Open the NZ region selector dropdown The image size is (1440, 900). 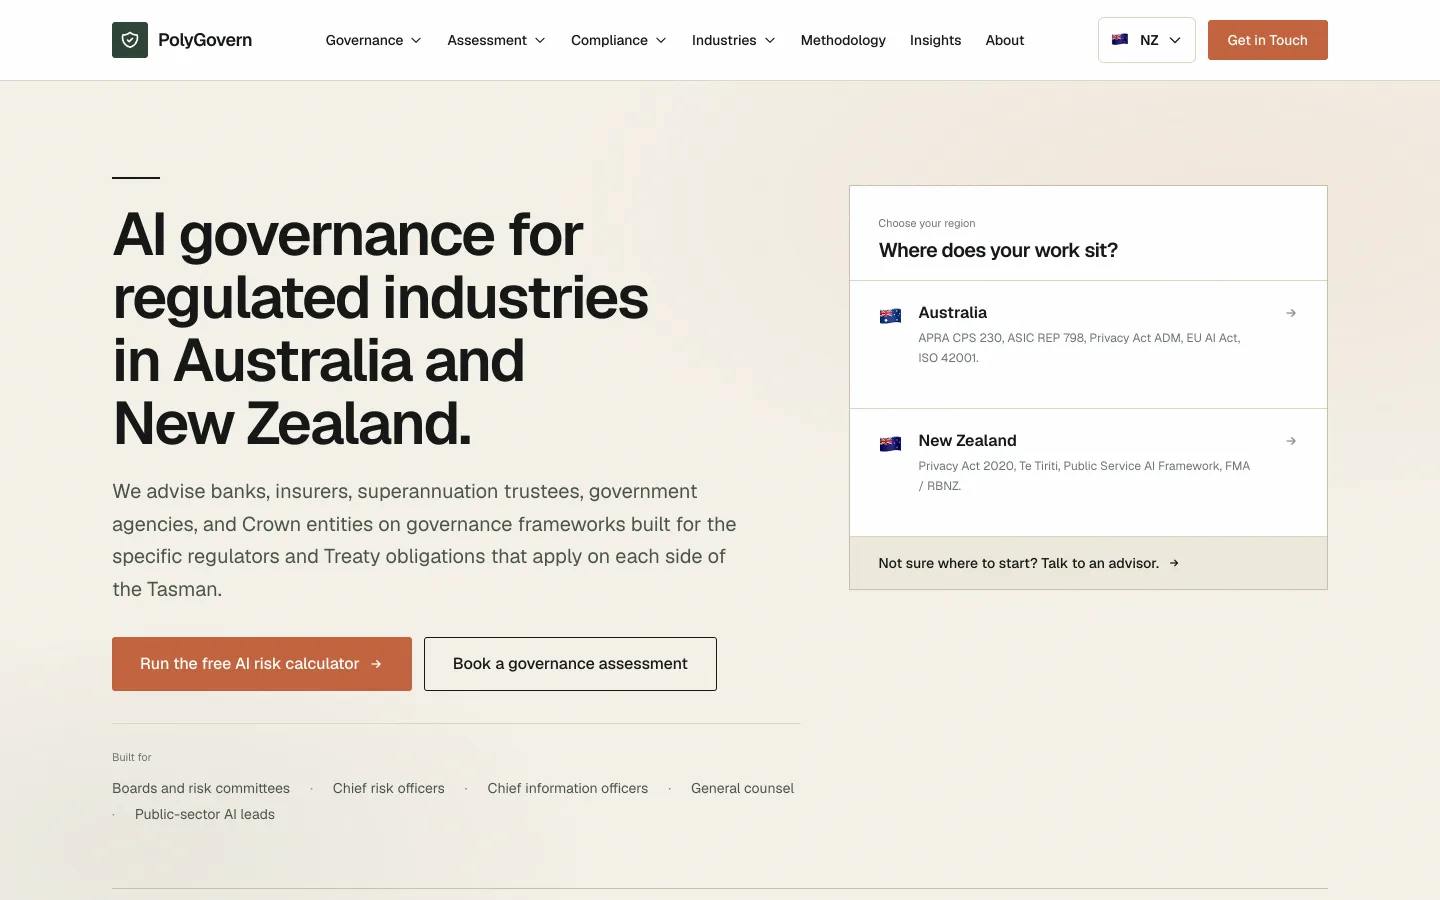point(1147,40)
